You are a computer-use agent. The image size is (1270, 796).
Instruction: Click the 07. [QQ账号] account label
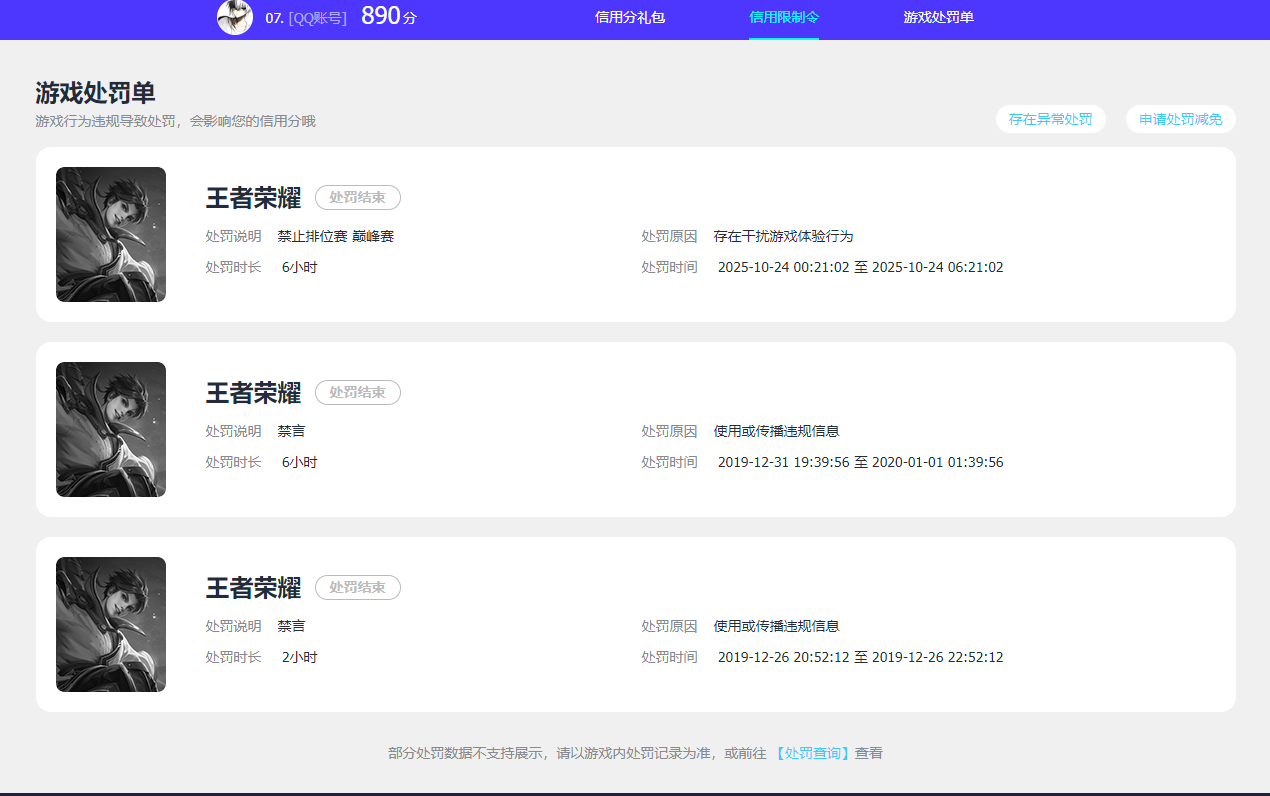[x=306, y=17]
